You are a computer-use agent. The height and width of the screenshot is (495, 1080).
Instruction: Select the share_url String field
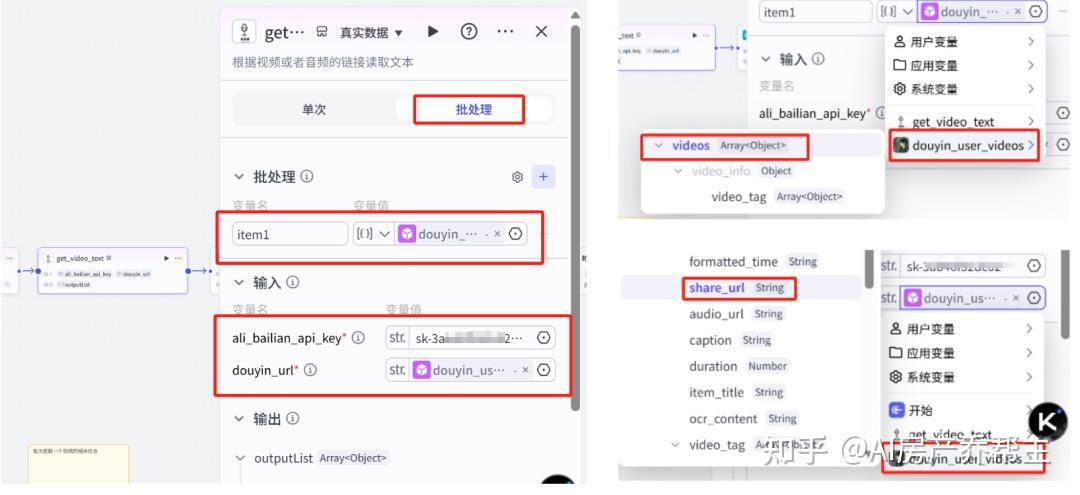[x=738, y=288]
